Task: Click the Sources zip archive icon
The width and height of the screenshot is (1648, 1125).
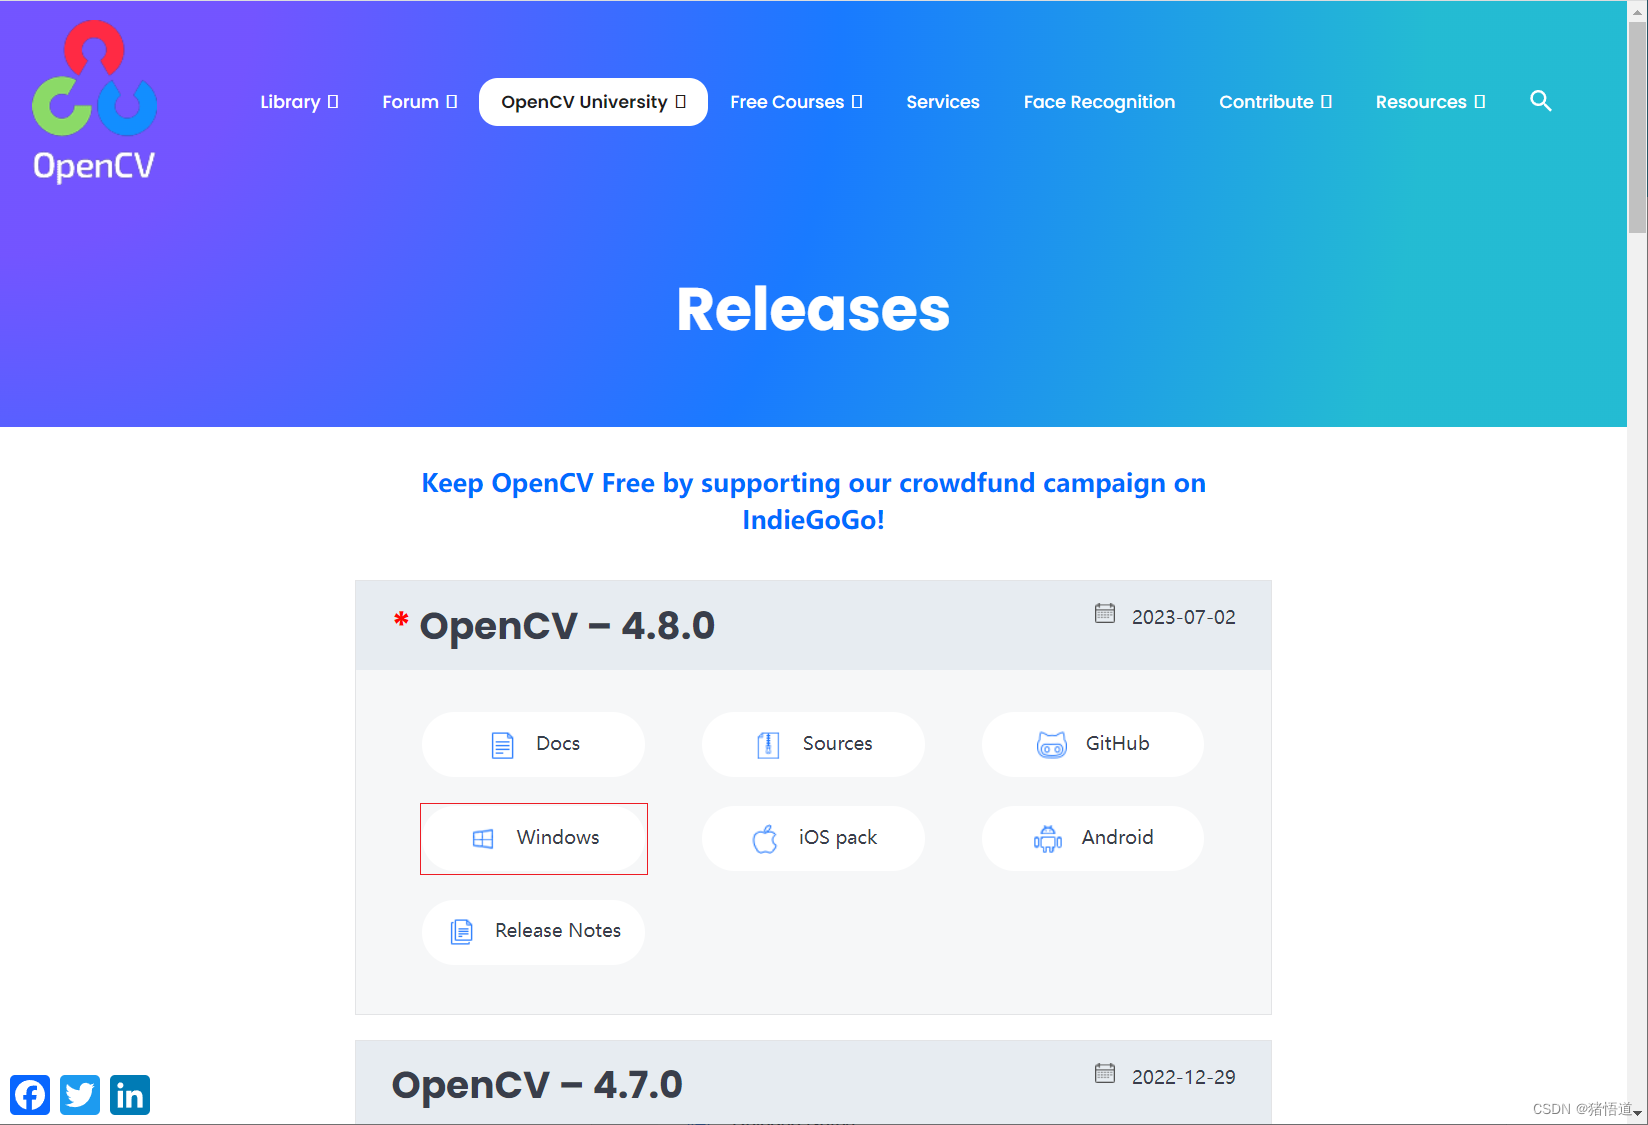Action: (x=768, y=745)
